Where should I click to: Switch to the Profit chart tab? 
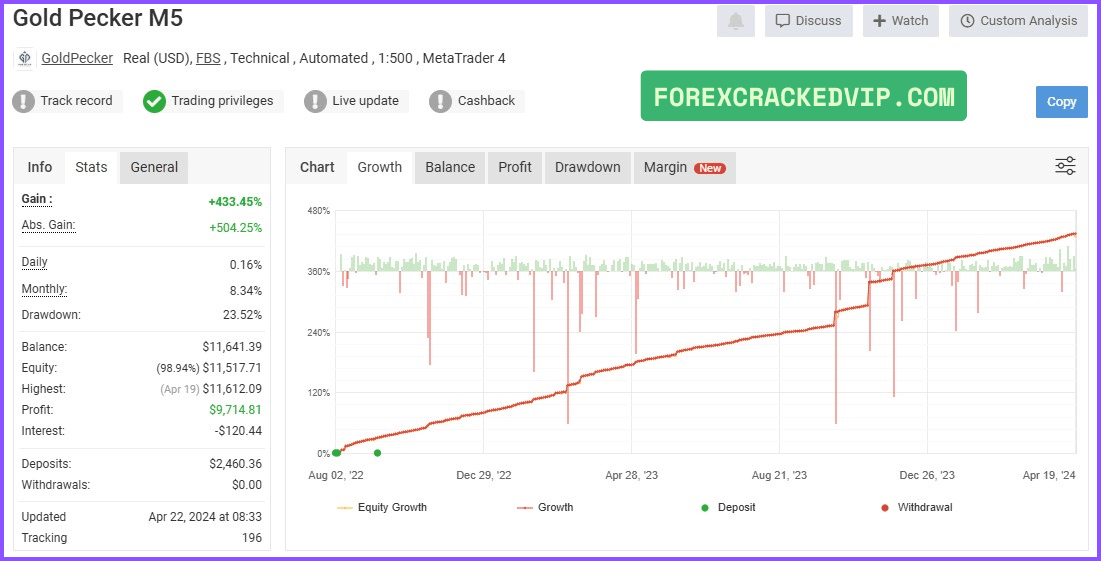tap(515, 167)
